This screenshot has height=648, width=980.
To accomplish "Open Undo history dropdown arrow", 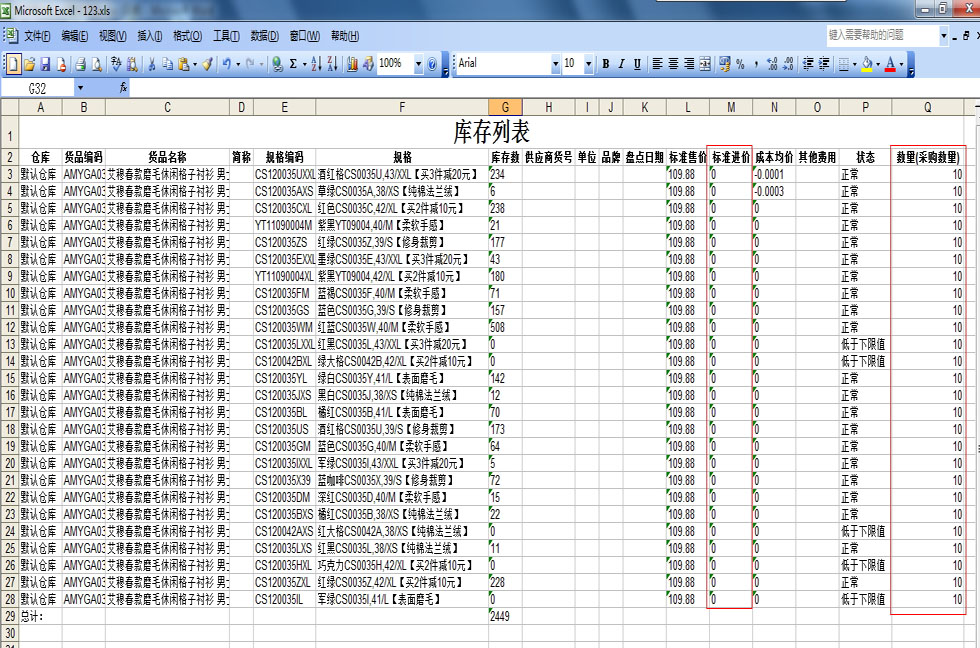I will pyautogui.click(x=238, y=64).
